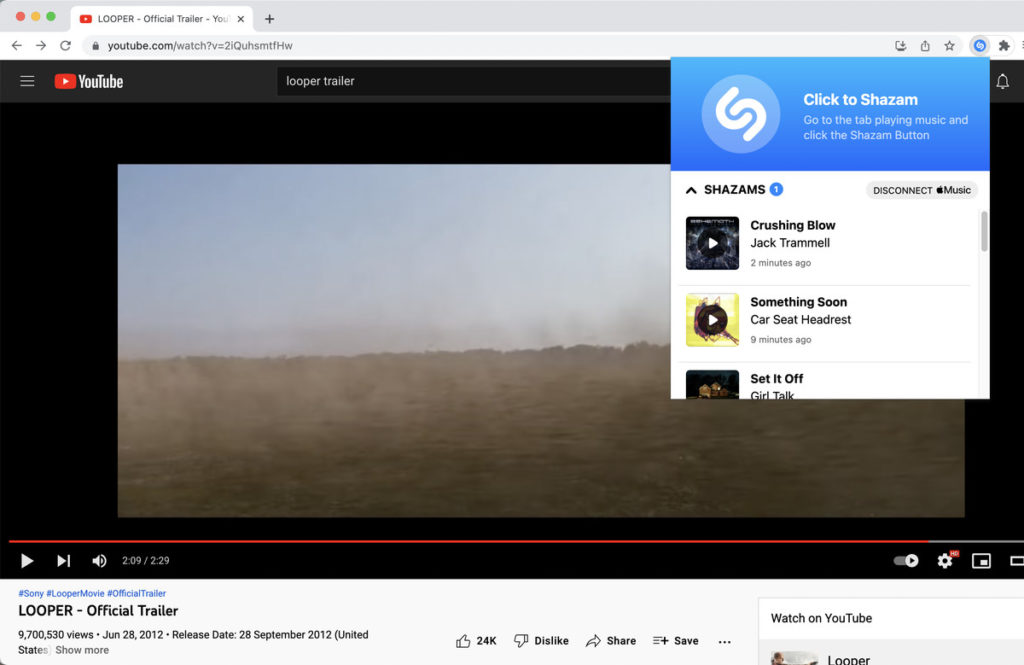Viewport: 1024px width, 665px height.
Task: Click the Shazams count badge
Action: coord(776,189)
